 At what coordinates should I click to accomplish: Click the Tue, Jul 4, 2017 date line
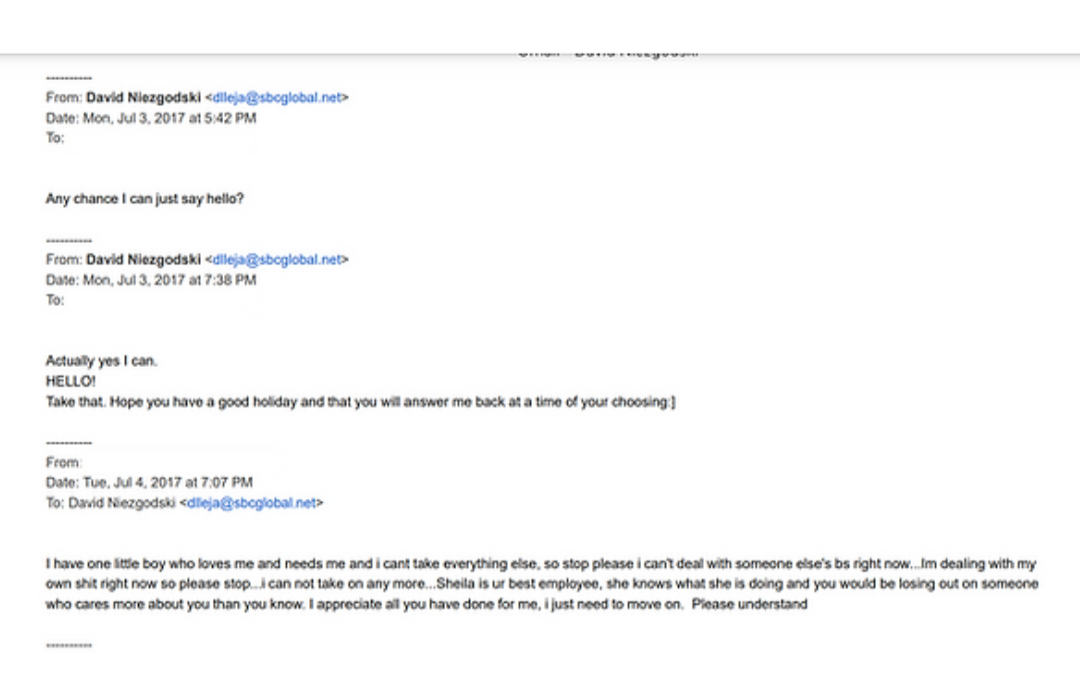pyautogui.click(x=149, y=483)
